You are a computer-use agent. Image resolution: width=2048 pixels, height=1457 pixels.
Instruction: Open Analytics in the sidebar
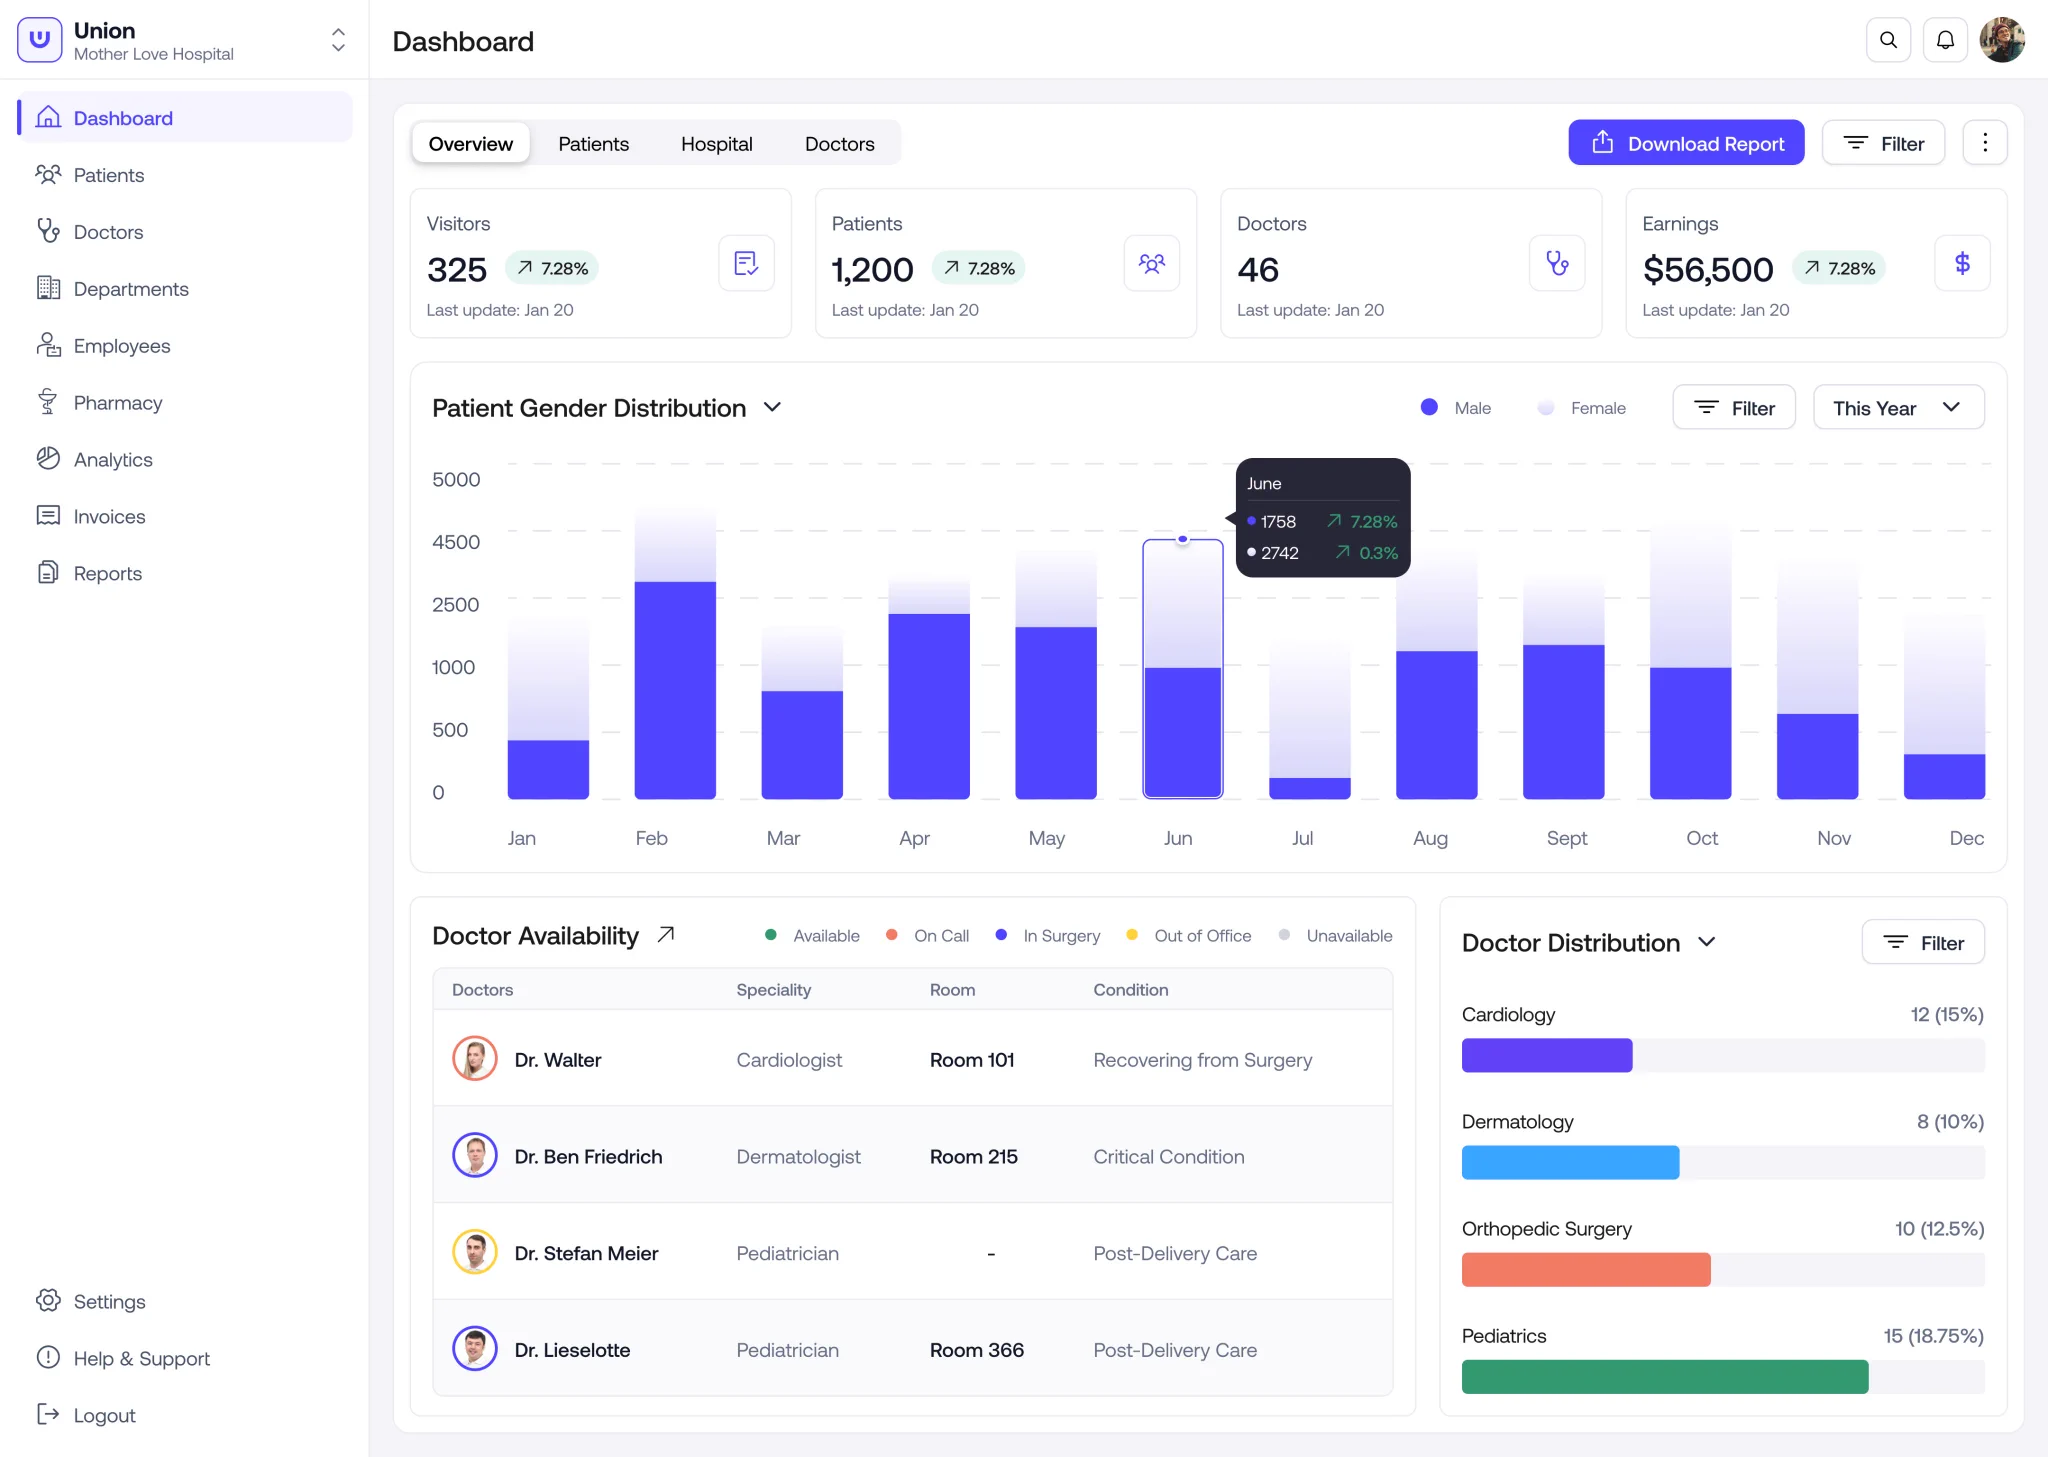click(185, 460)
